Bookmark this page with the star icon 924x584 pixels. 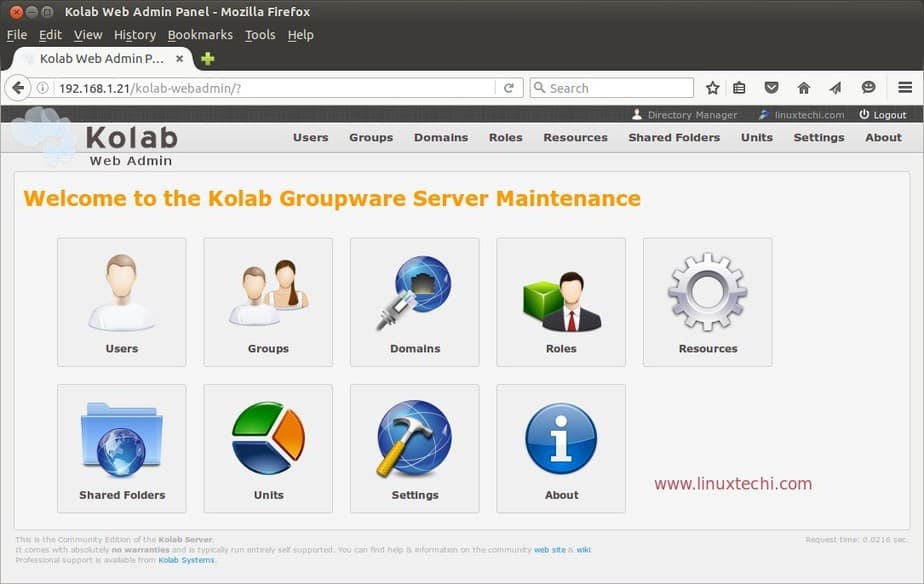coord(712,88)
